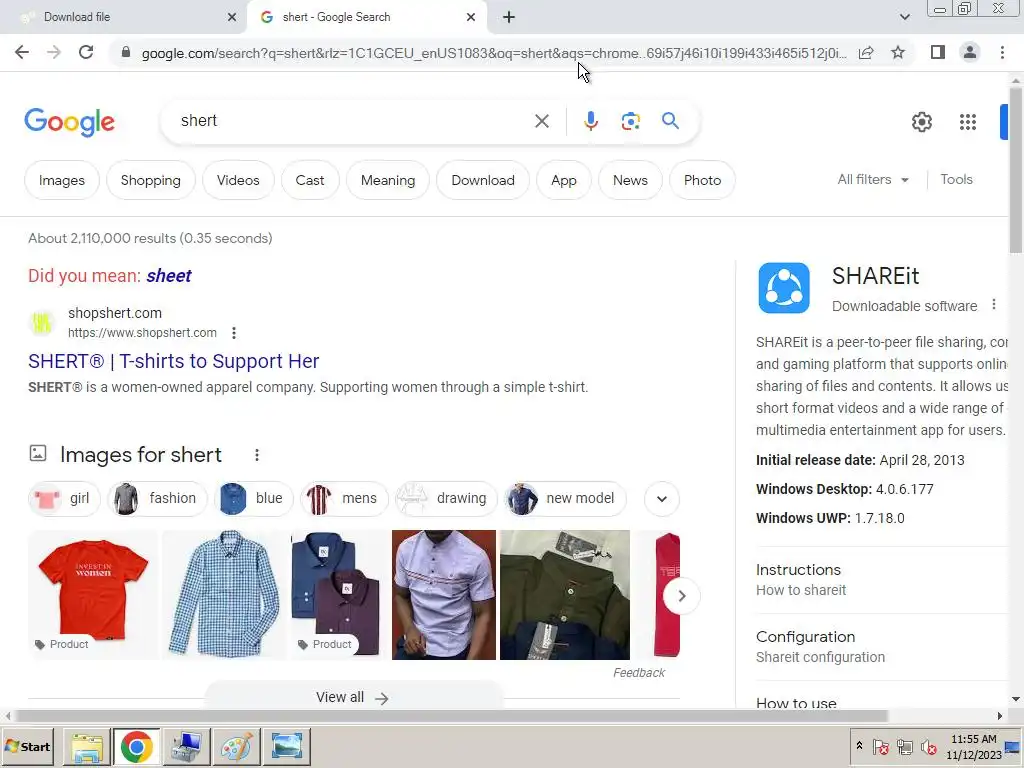Screen dimensions: 1024x768
Task: Submit search with the magnifier icon
Action: 670,121
